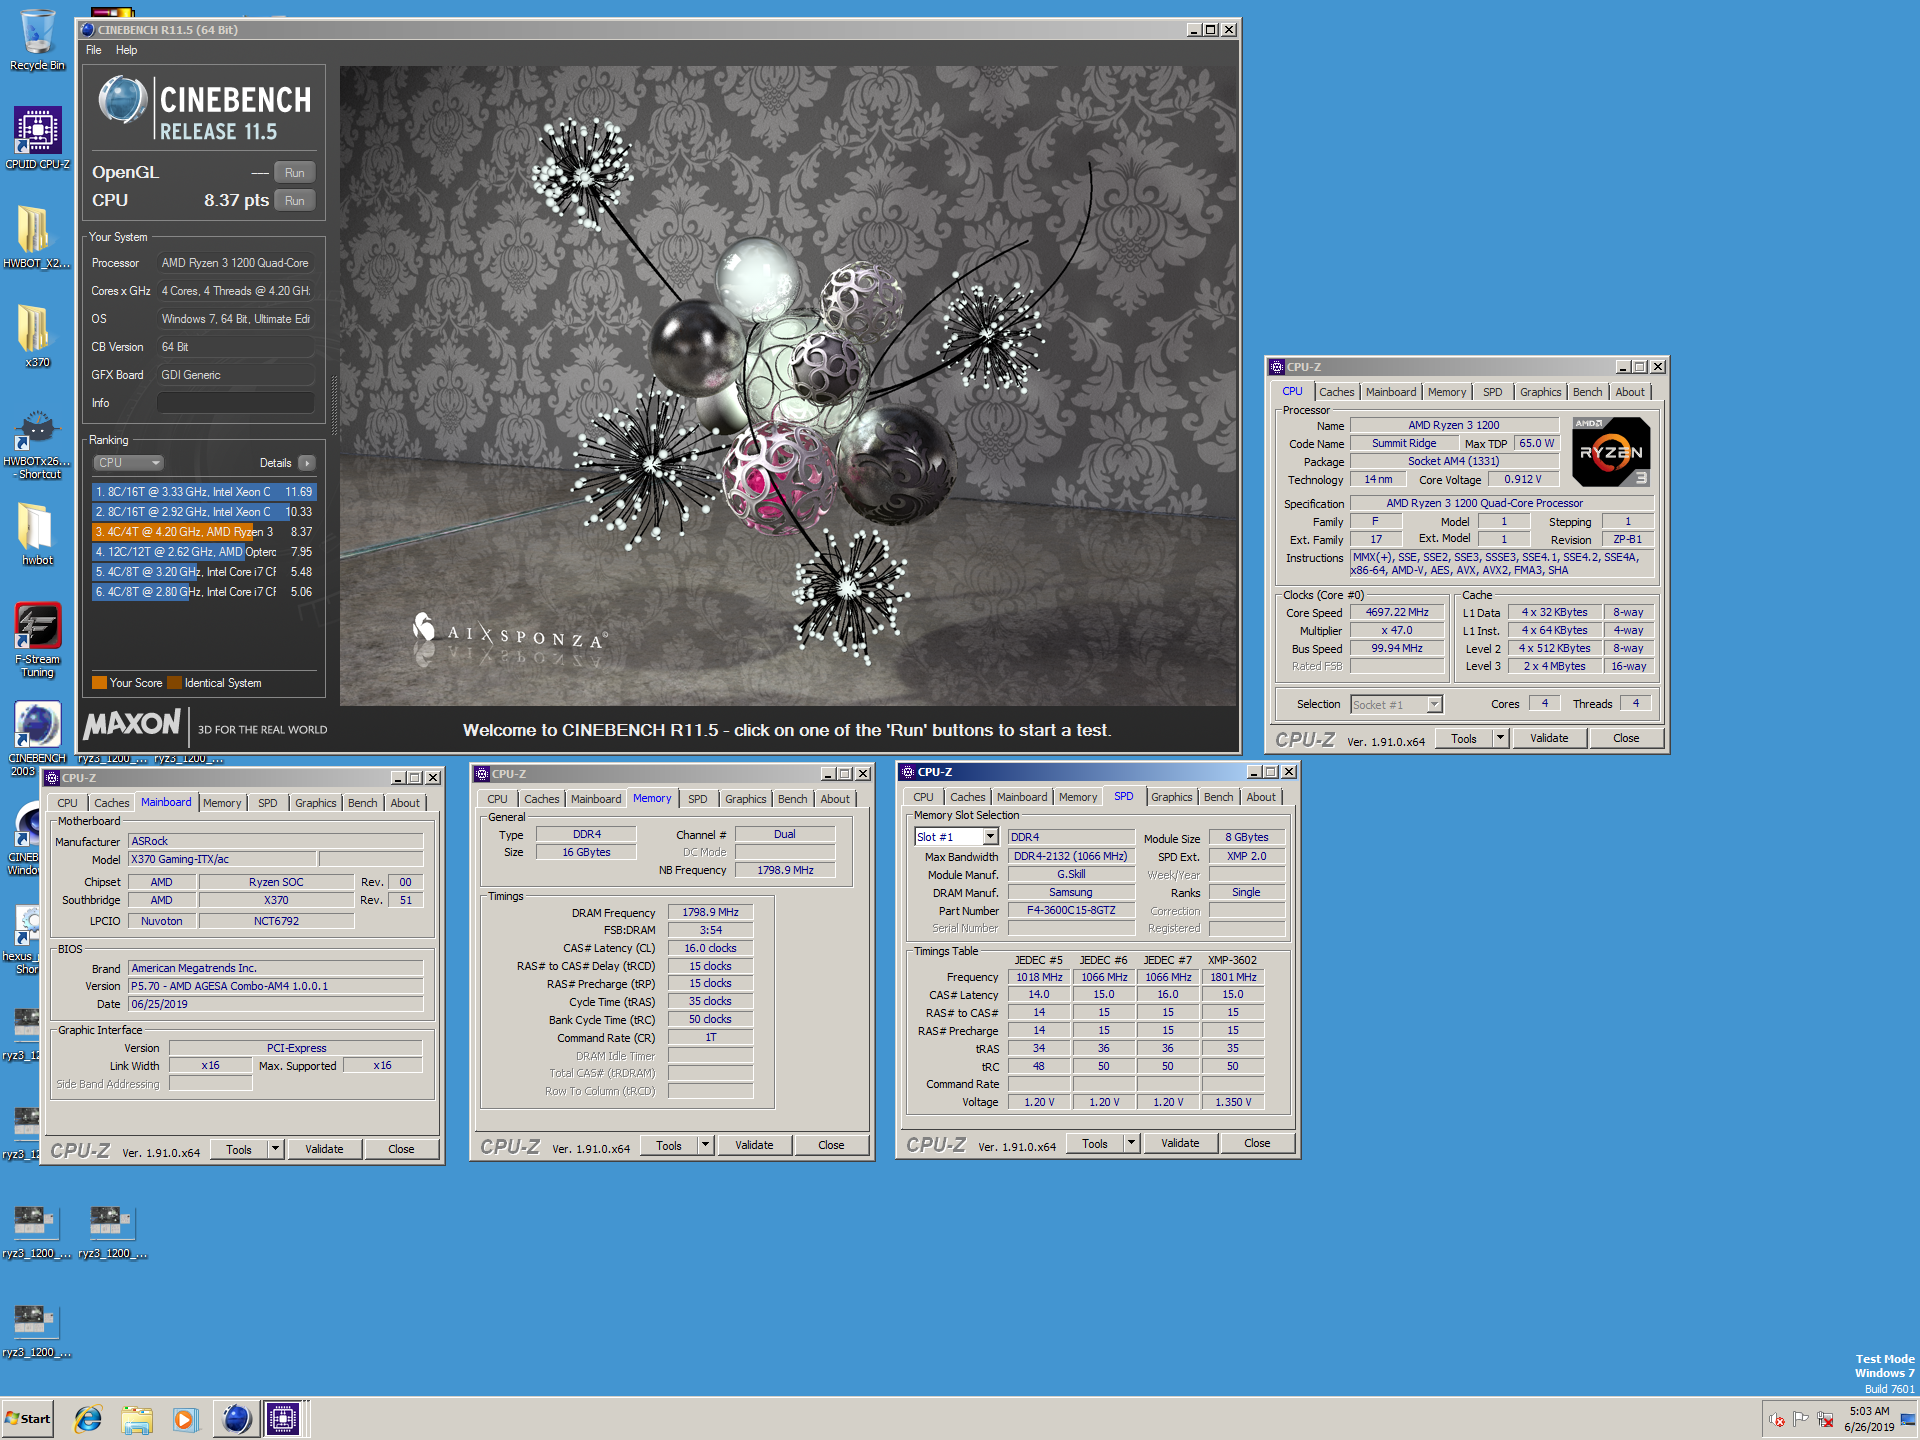This screenshot has height=1440, width=1920.
Task: Click the F4-3600C15-8GTZ part number
Action: pos(1071,910)
